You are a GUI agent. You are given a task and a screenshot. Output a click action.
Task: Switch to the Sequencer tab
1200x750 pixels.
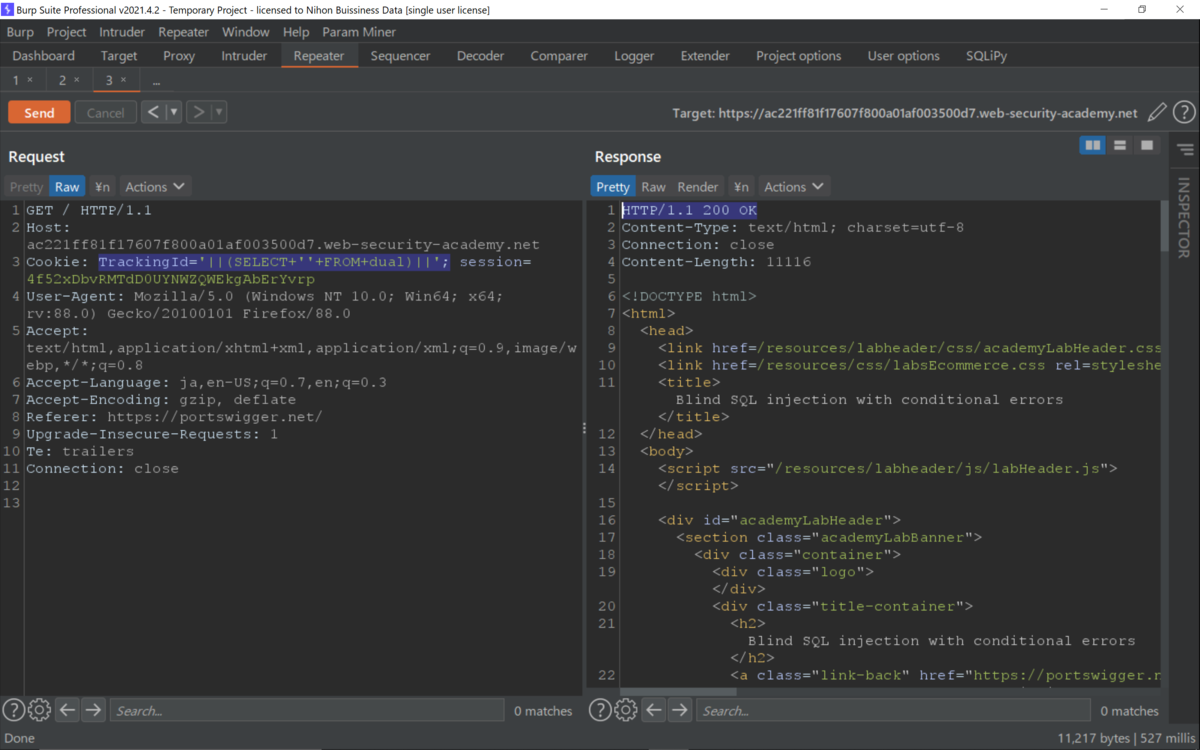pyautogui.click(x=400, y=56)
